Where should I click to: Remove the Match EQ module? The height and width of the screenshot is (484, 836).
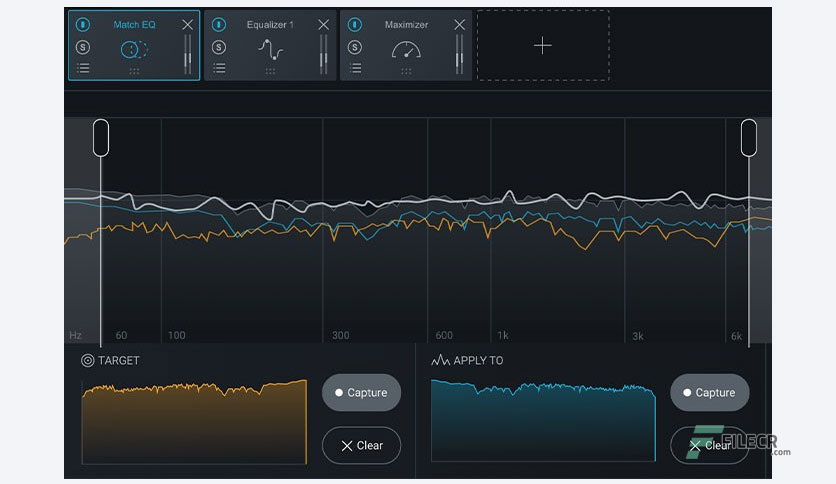[187, 25]
